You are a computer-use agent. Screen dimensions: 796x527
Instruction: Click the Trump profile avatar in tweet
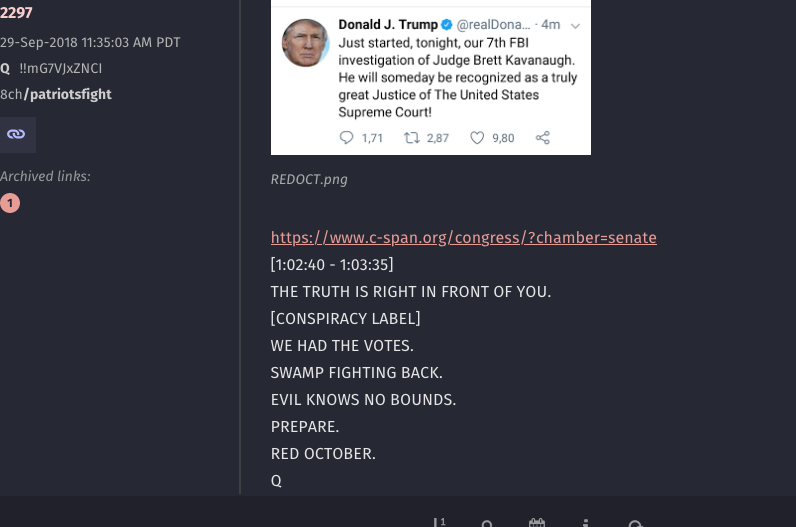point(306,43)
